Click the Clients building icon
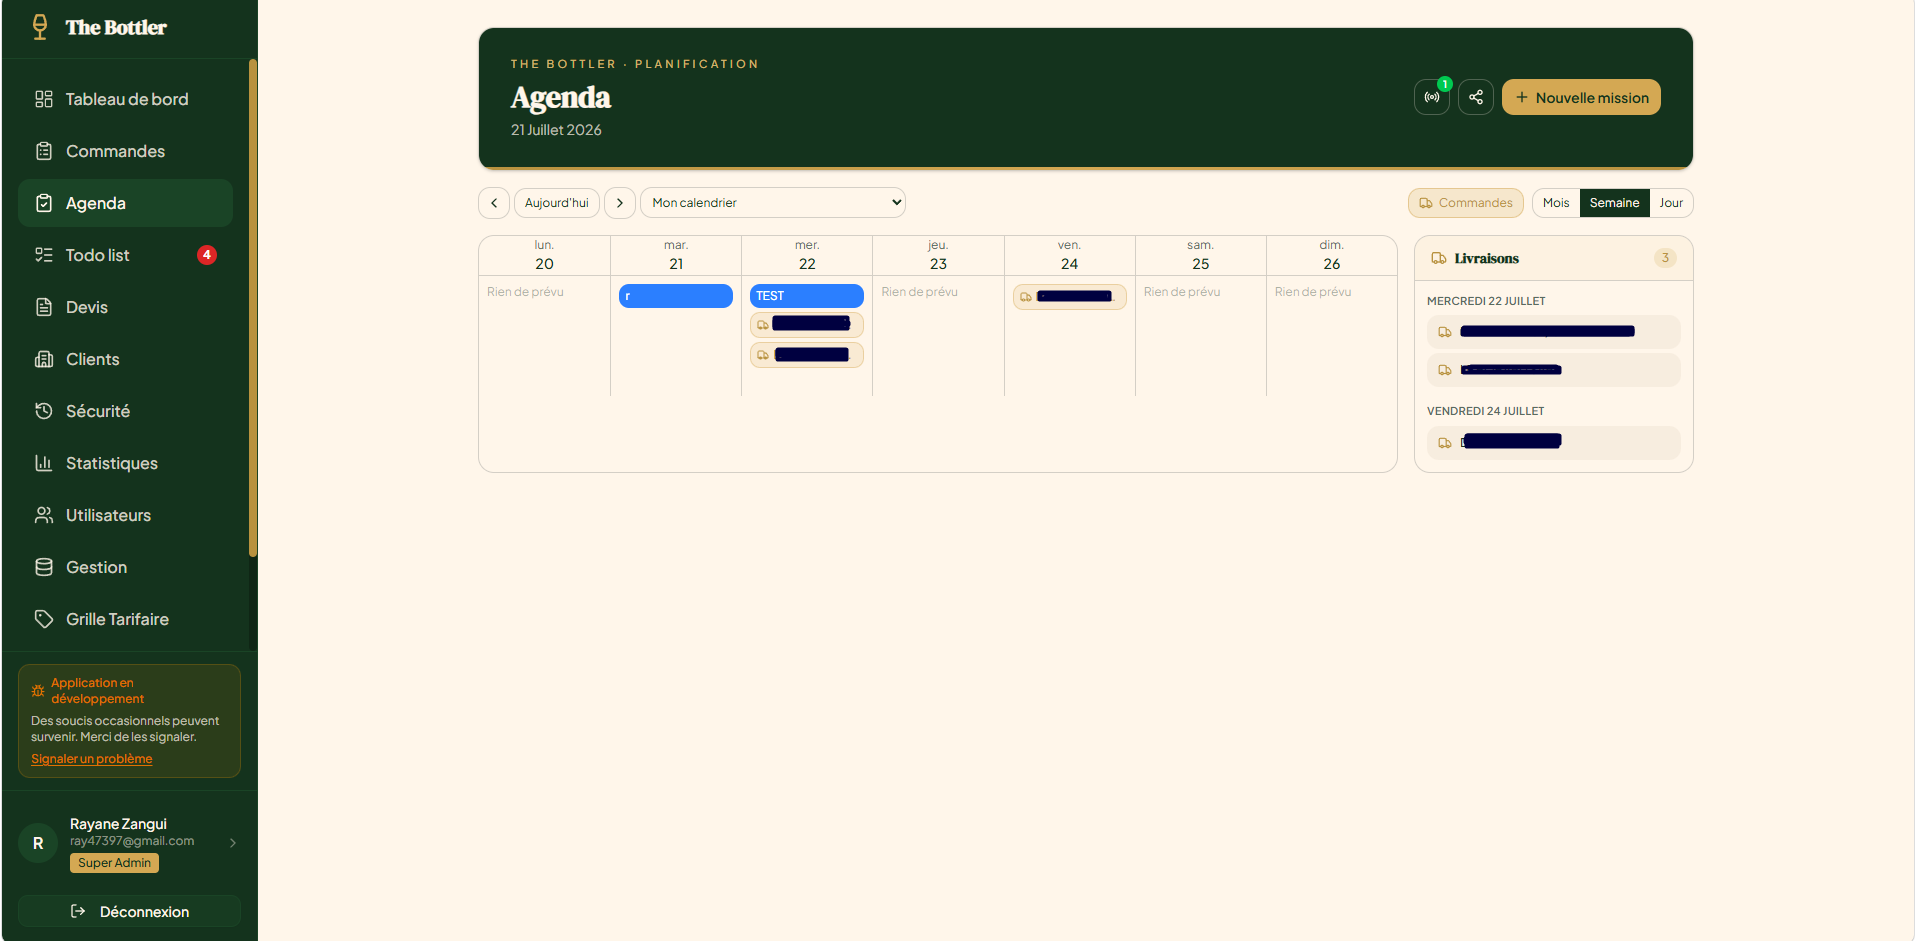This screenshot has width=1917, height=941. [x=44, y=359]
